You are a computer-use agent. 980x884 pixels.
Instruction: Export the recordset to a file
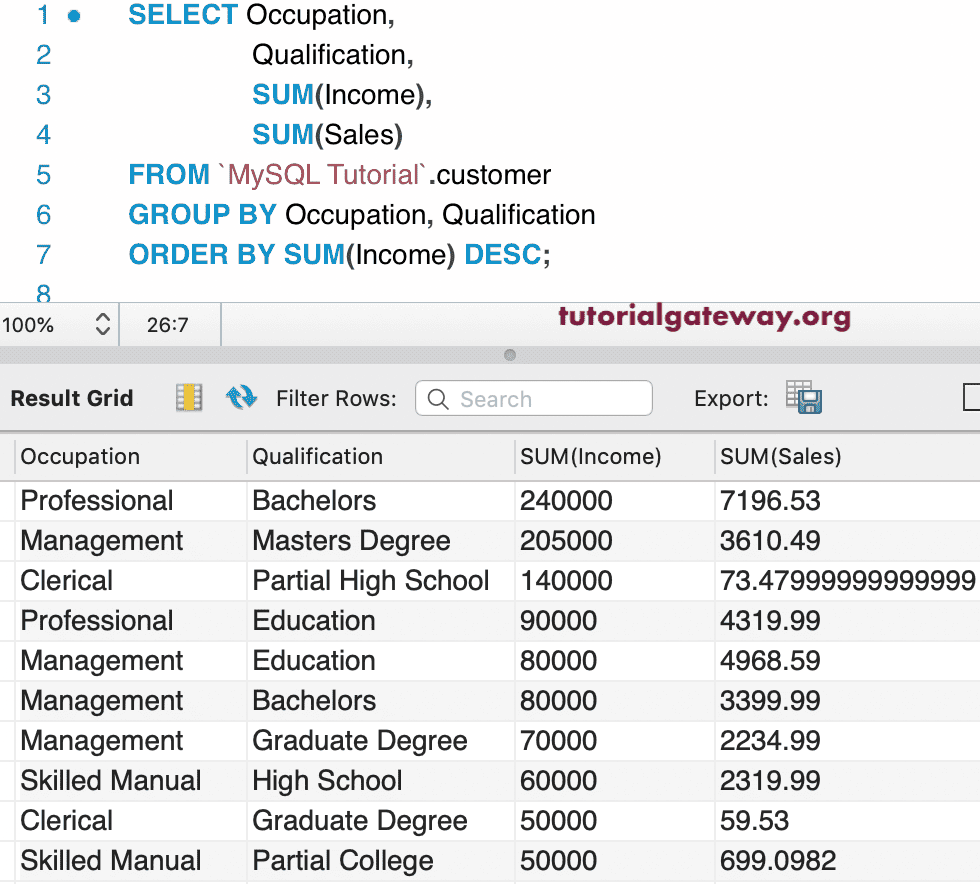click(x=803, y=398)
